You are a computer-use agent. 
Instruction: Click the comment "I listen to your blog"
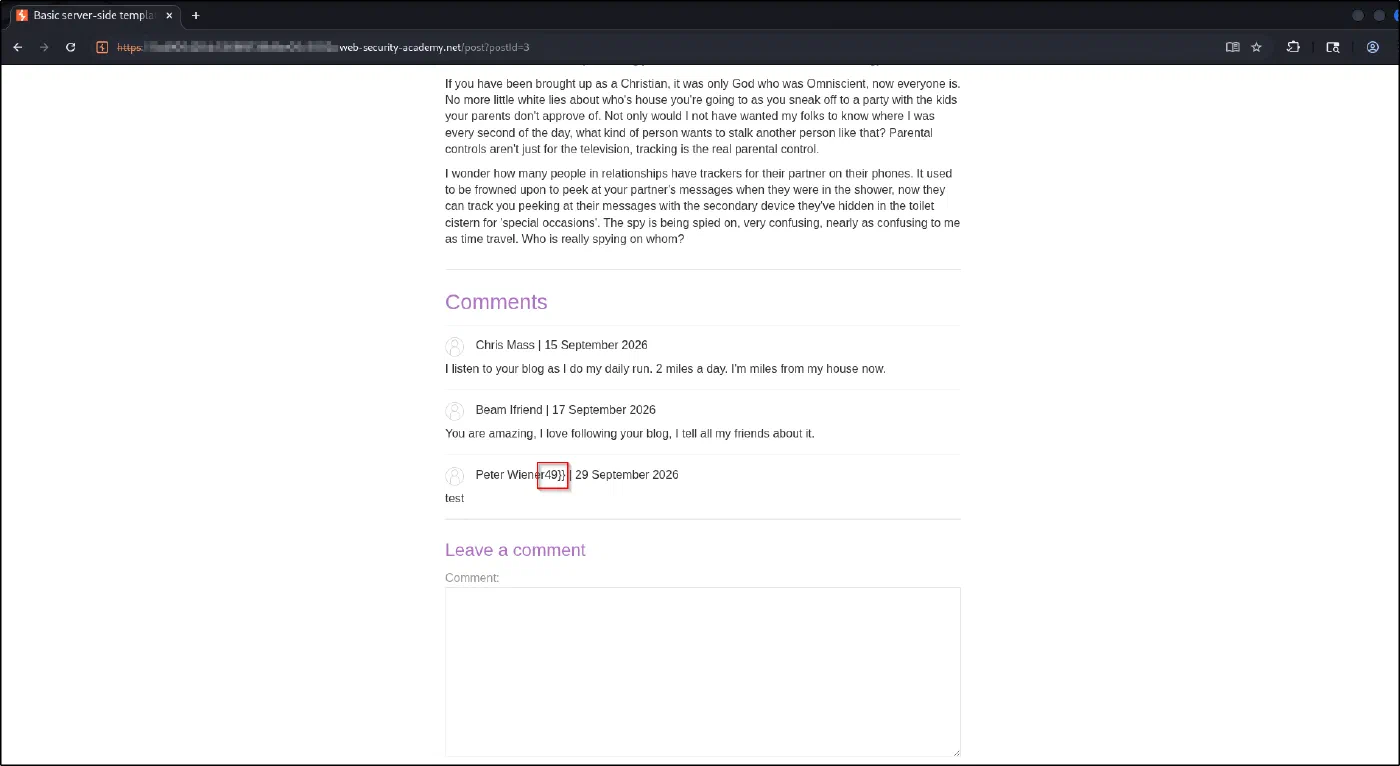click(x=665, y=369)
